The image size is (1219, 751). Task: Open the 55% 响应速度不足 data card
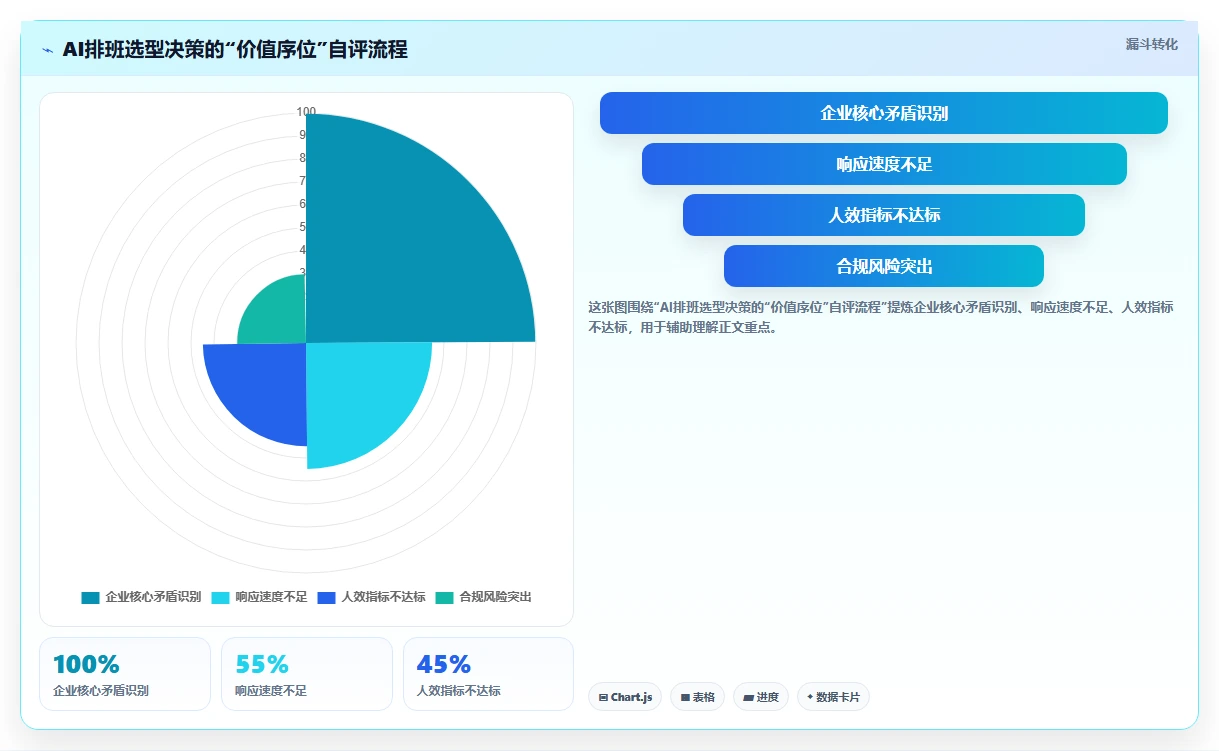pyautogui.click(x=307, y=674)
